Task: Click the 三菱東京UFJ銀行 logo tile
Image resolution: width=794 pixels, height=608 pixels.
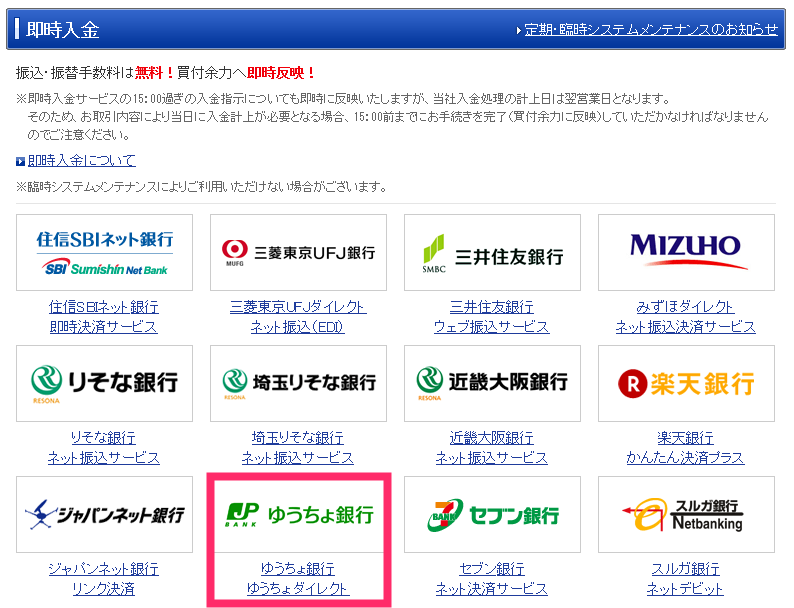Action: [298, 253]
